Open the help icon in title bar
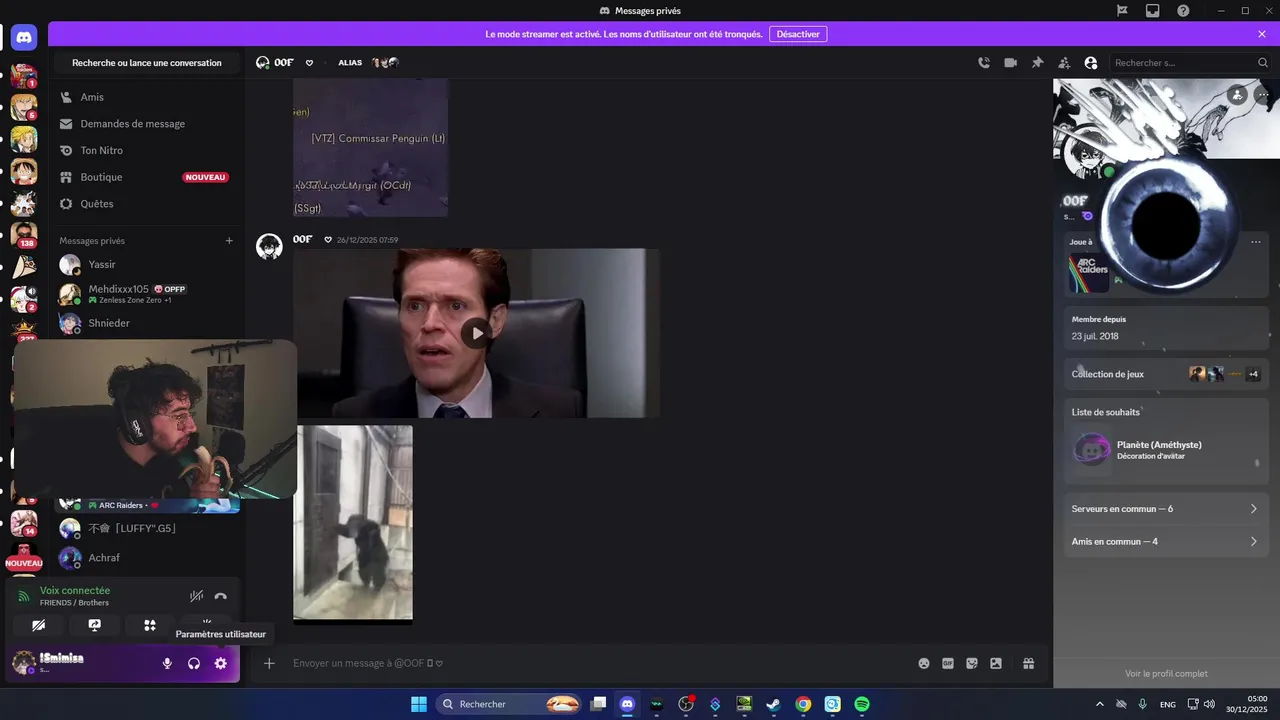1280x720 pixels. [x=1184, y=10]
